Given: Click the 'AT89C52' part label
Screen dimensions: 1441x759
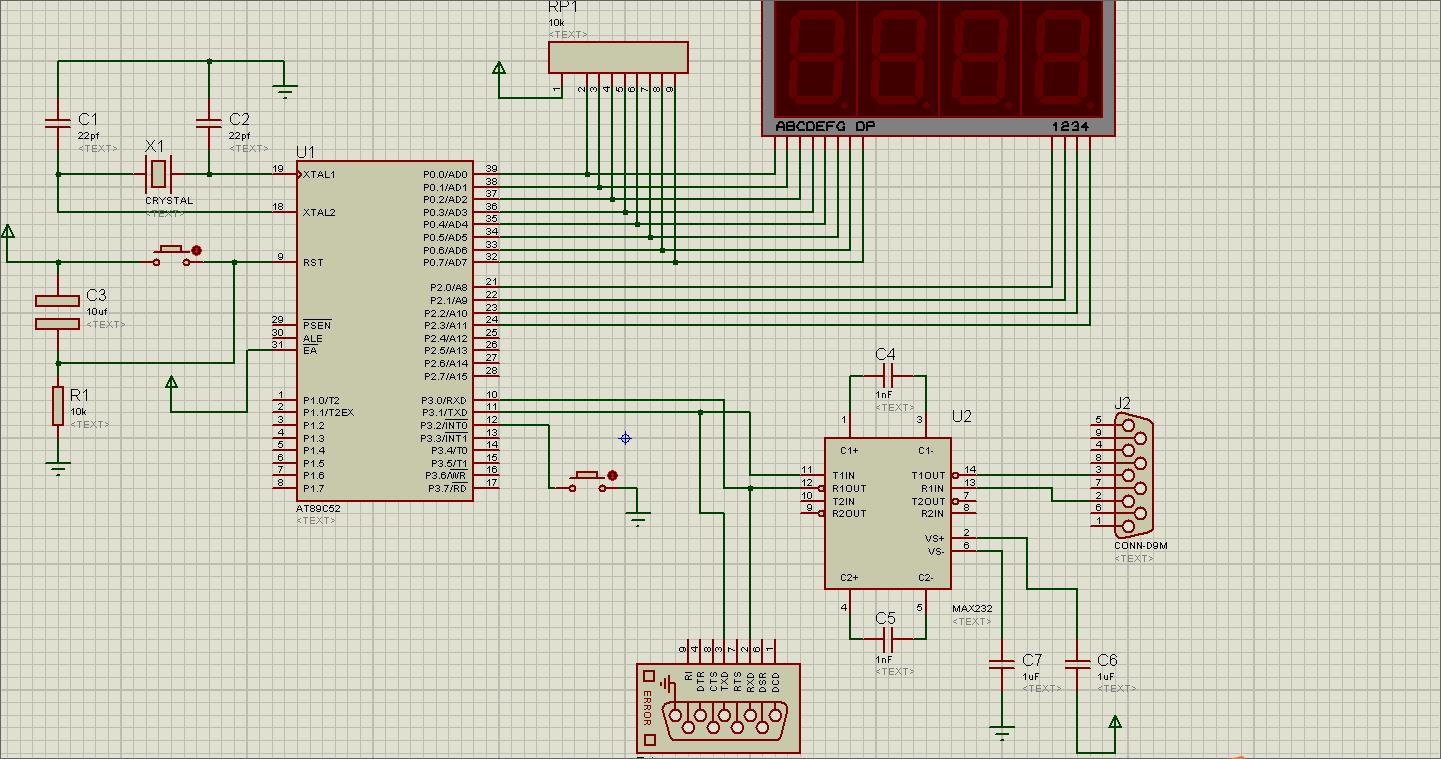Looking at the screenshot, I should coord(319,508).
